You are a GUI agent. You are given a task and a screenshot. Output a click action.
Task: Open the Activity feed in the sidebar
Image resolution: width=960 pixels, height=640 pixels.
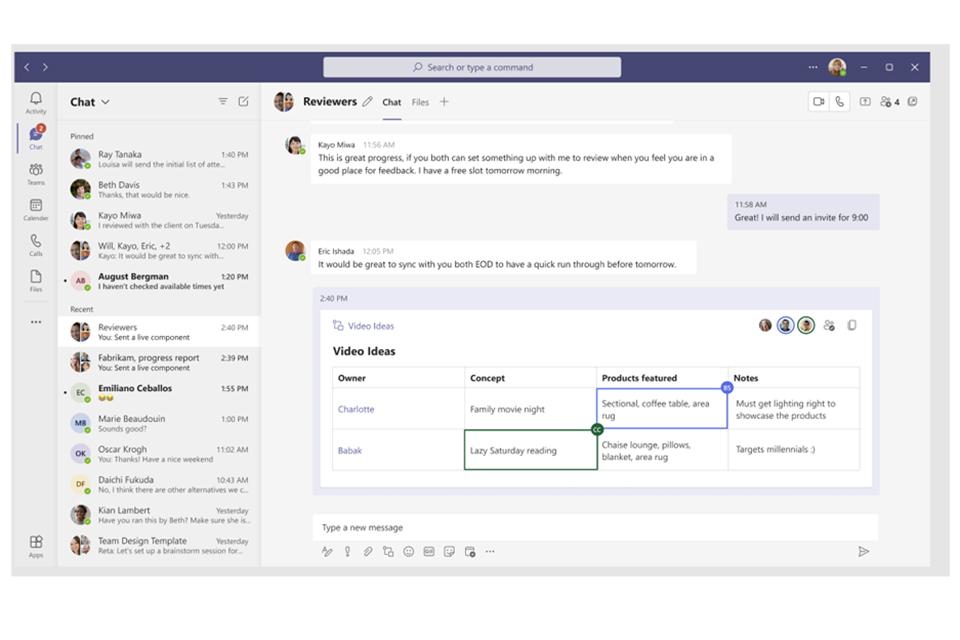[36, 102]
